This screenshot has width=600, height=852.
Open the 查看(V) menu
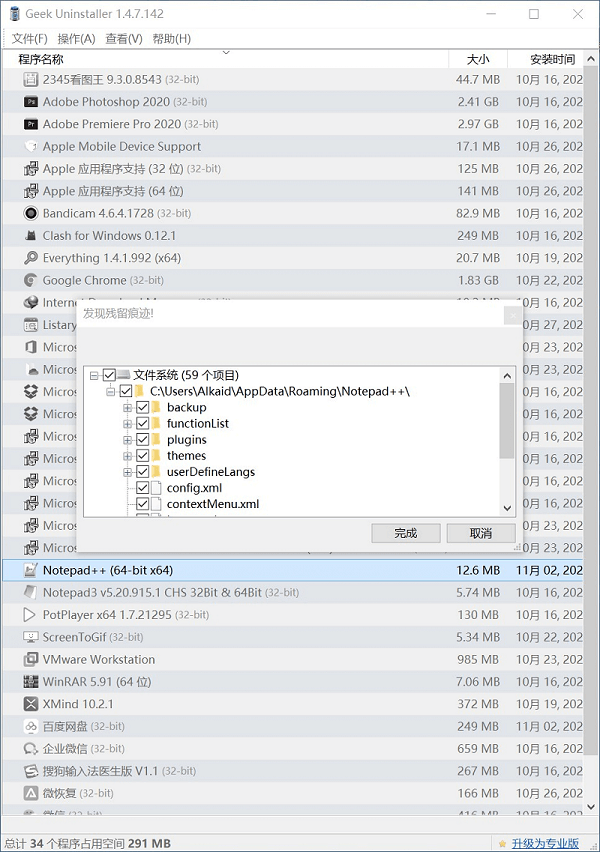(123, 39)
